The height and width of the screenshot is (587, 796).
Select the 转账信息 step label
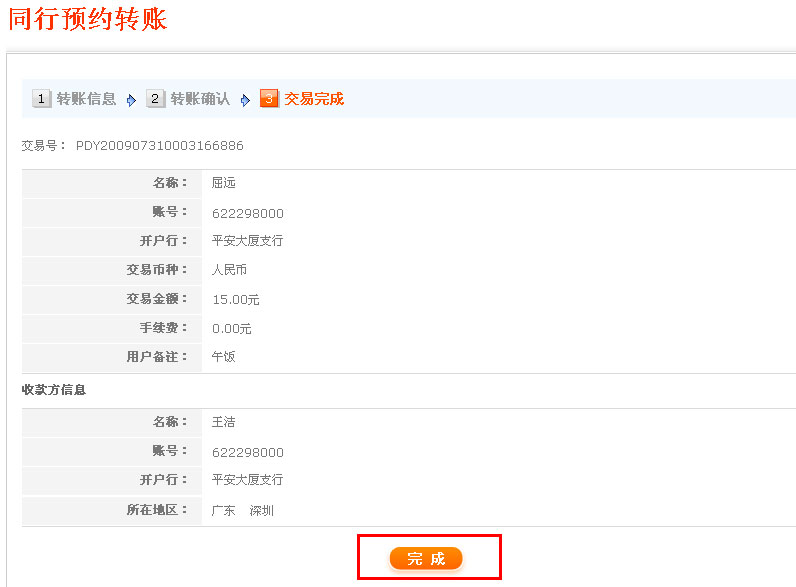(x=86, y=99)
